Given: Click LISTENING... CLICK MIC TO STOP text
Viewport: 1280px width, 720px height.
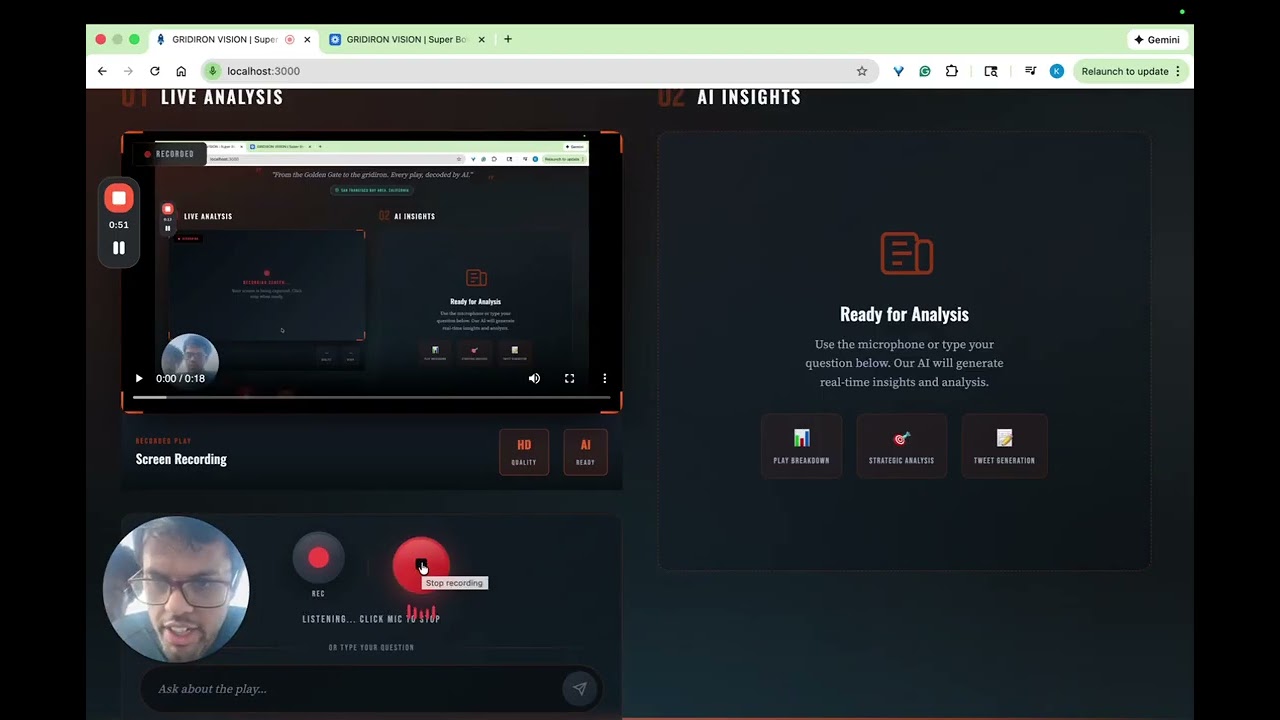Looking at the screenshot, I should tap(371, 619).
